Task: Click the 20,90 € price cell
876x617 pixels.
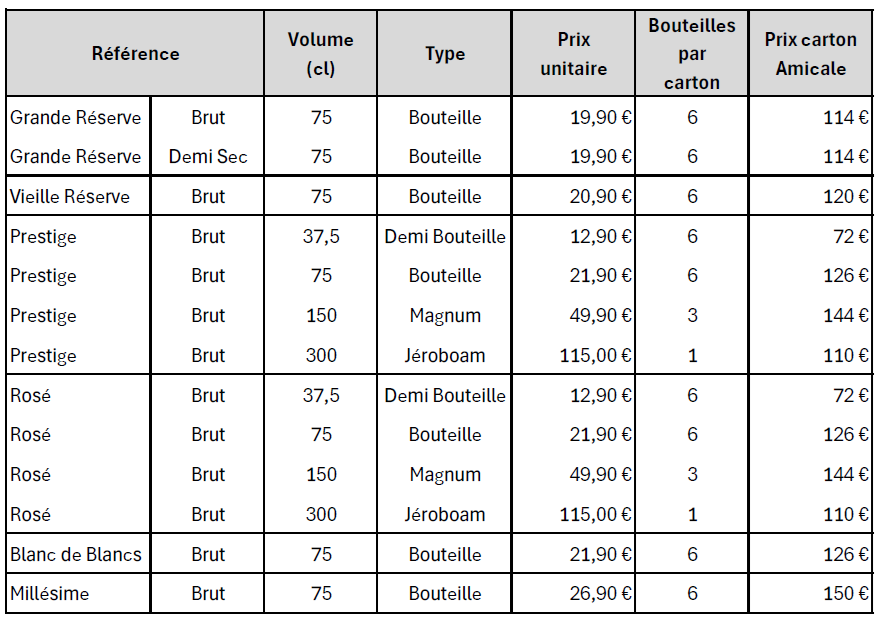Action: click(574, 196)
